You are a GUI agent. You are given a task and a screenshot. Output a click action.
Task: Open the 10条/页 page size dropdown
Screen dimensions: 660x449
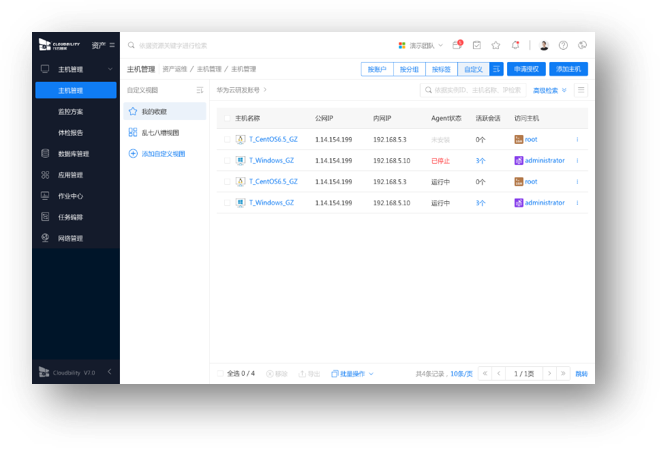click(x=461, y=374)
